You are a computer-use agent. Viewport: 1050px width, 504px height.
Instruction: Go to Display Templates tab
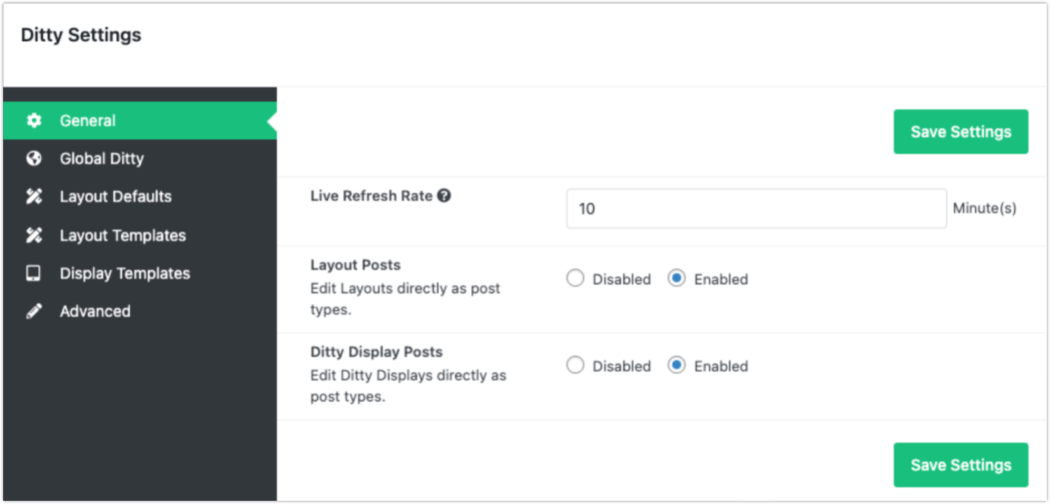[140, 274]
